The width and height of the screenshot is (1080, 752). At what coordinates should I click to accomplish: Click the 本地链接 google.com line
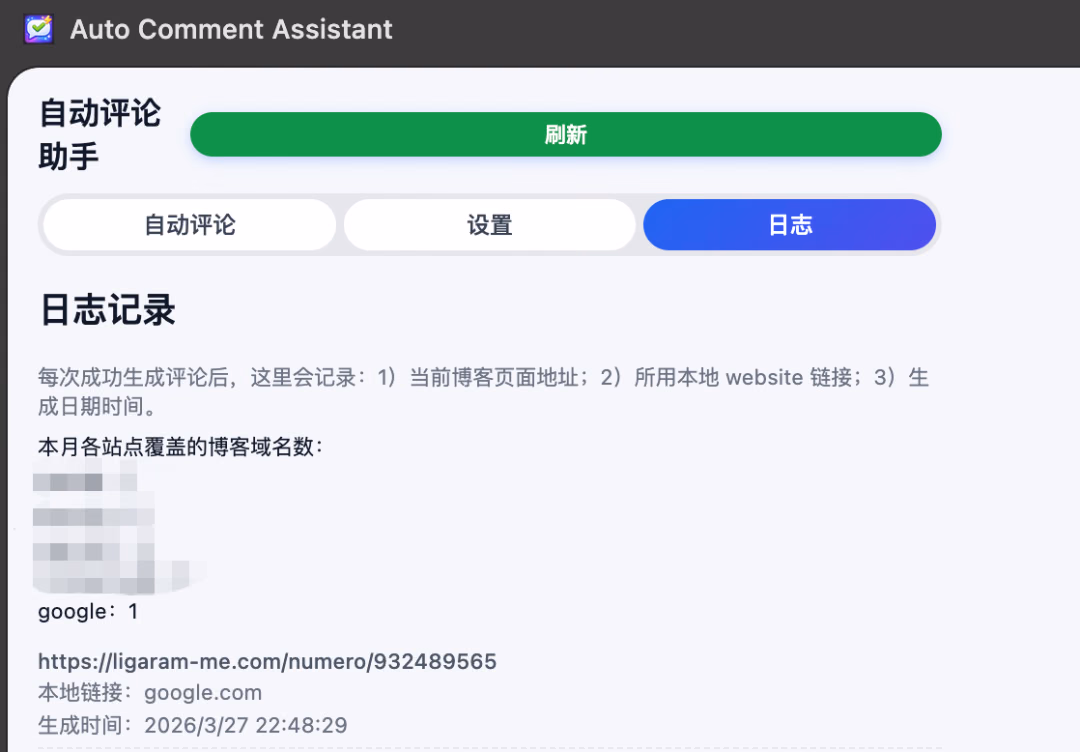point(150,692)
